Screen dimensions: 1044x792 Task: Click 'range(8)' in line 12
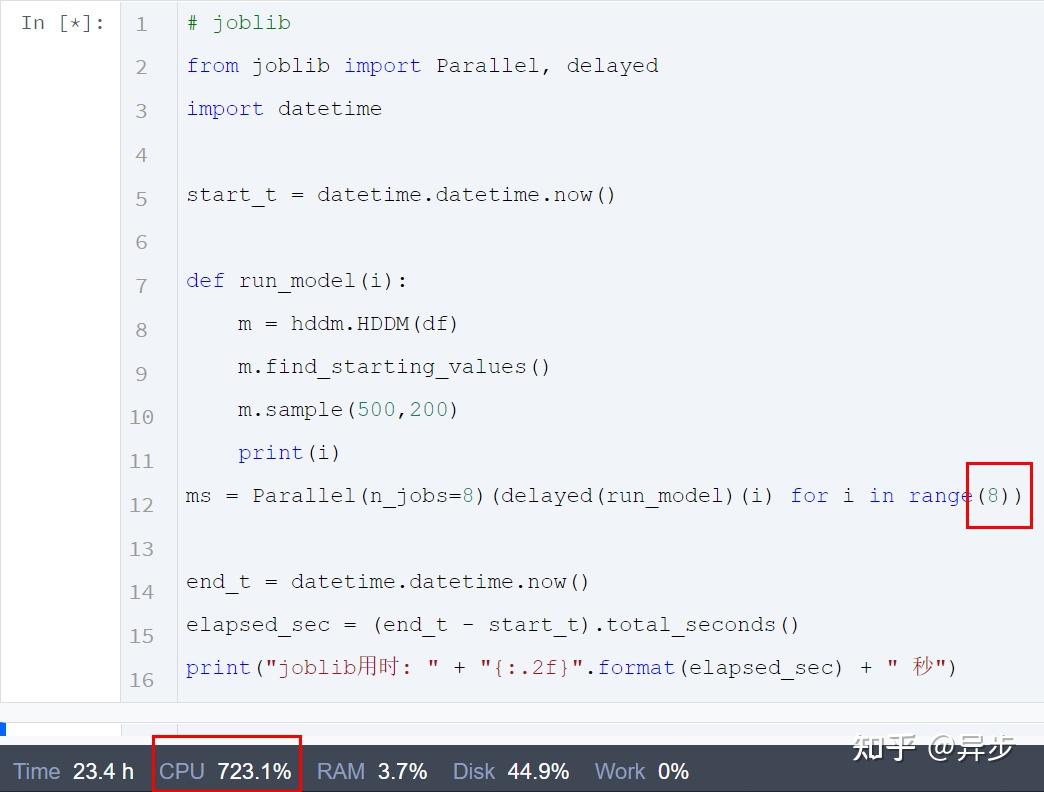tap(959, 496)
